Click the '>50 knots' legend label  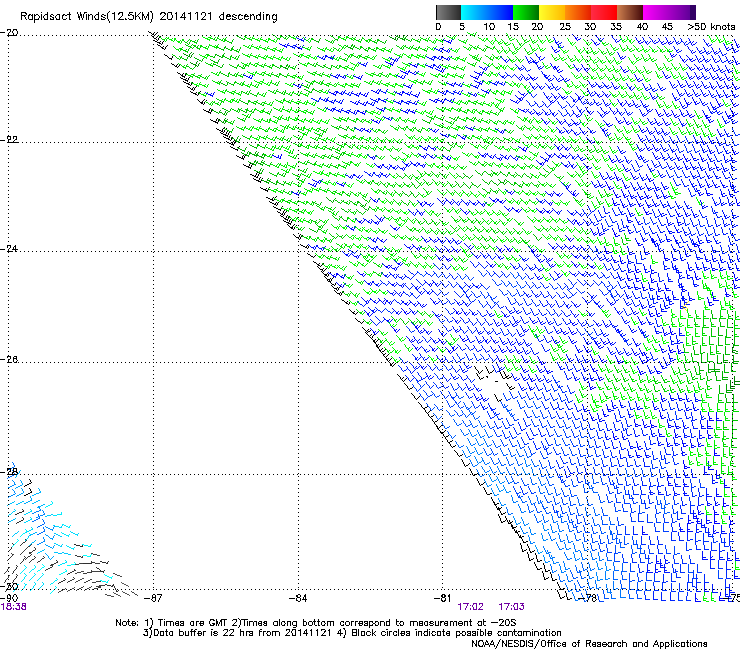711,26
